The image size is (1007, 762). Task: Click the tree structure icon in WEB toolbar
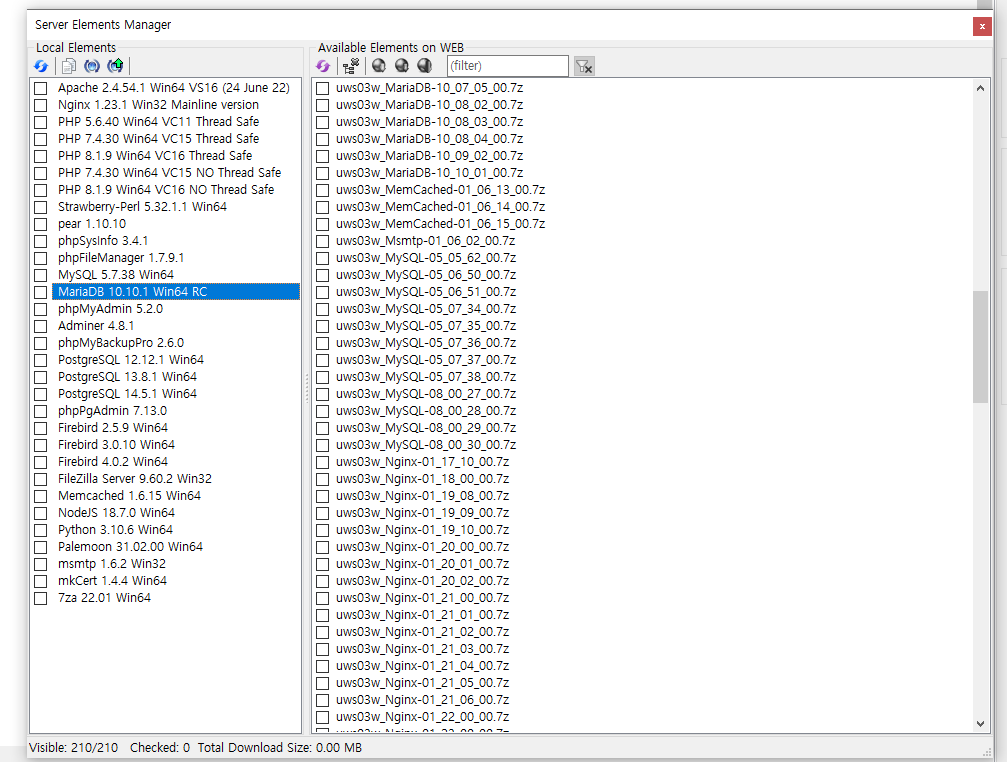(x=350, y=66)
